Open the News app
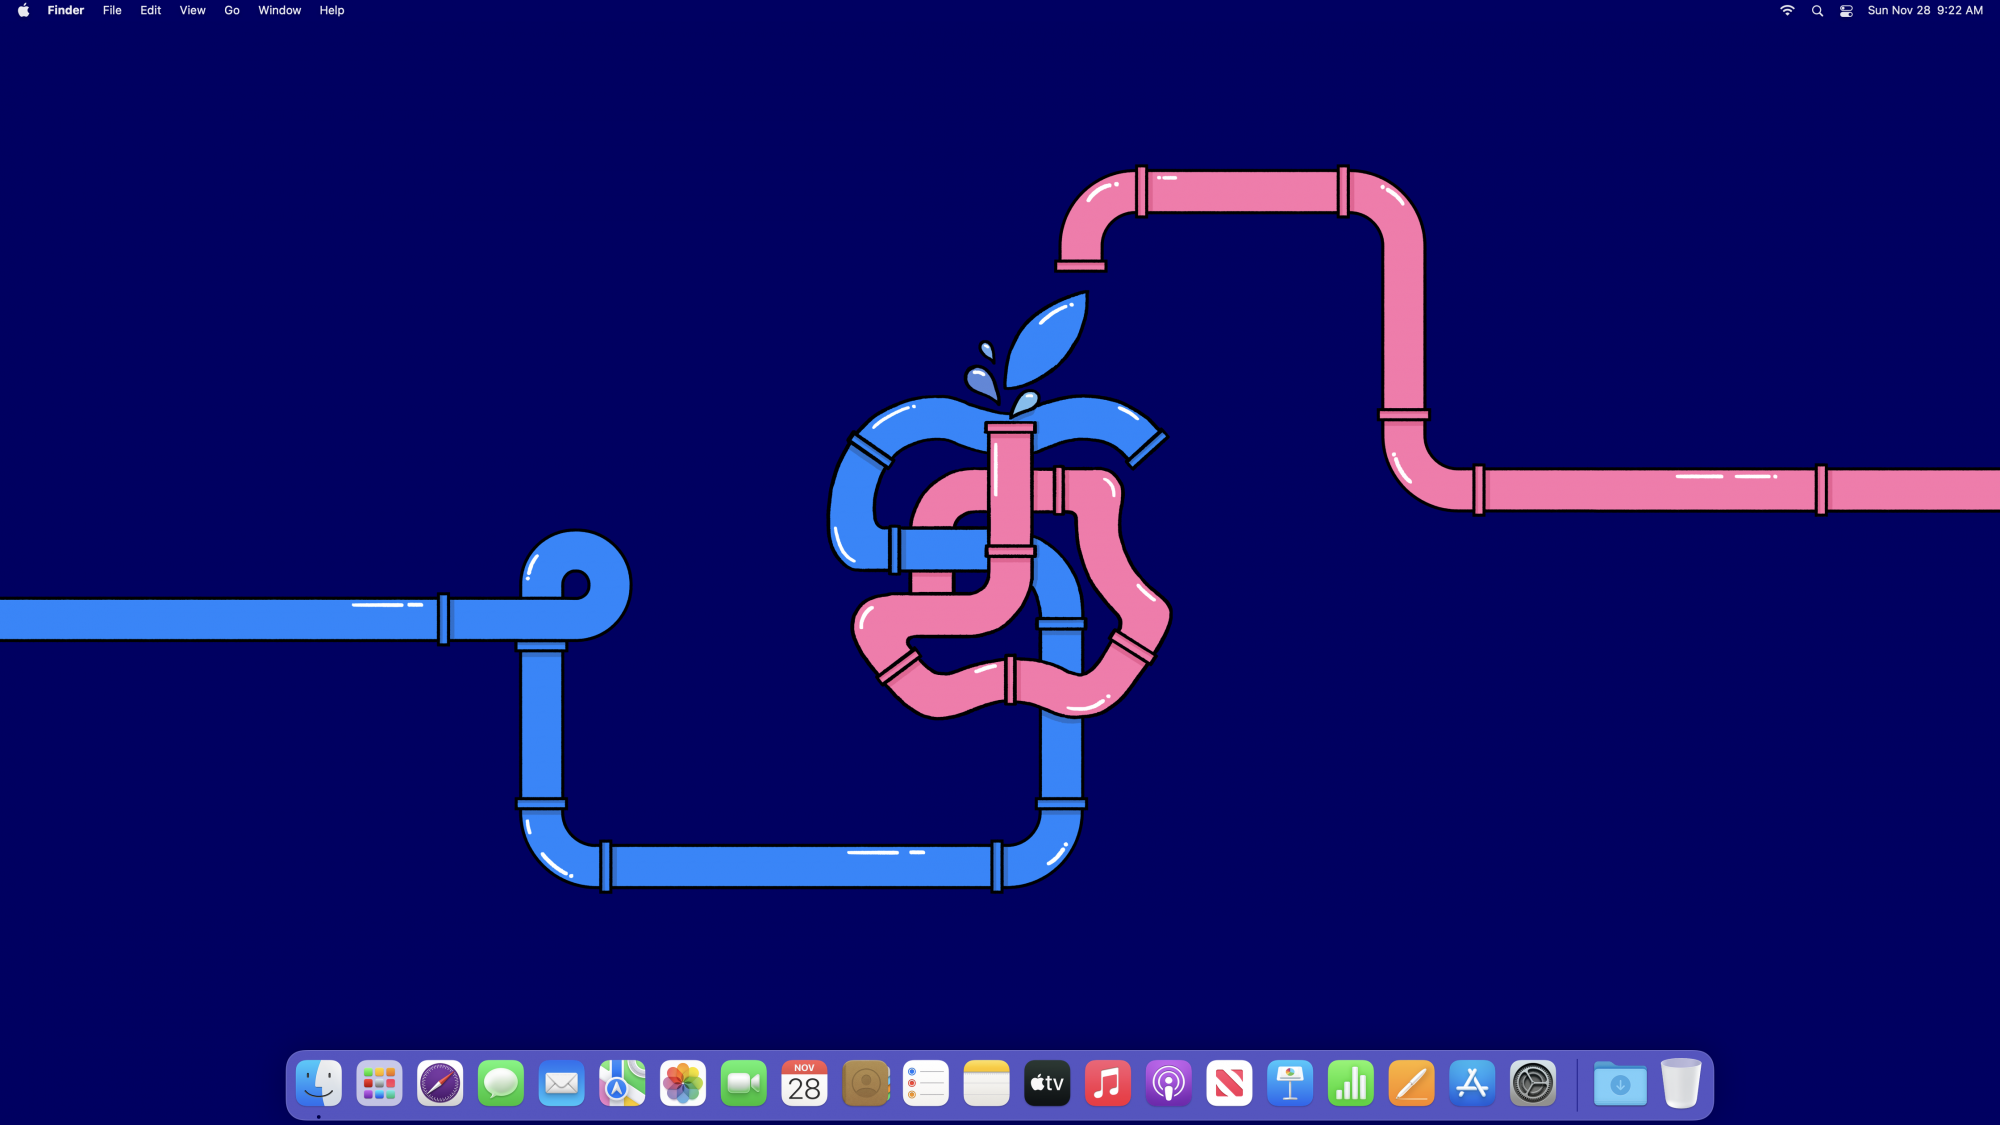Image resolution: width=2000 pixels, height=1125 pixels. point(1229,1084)
